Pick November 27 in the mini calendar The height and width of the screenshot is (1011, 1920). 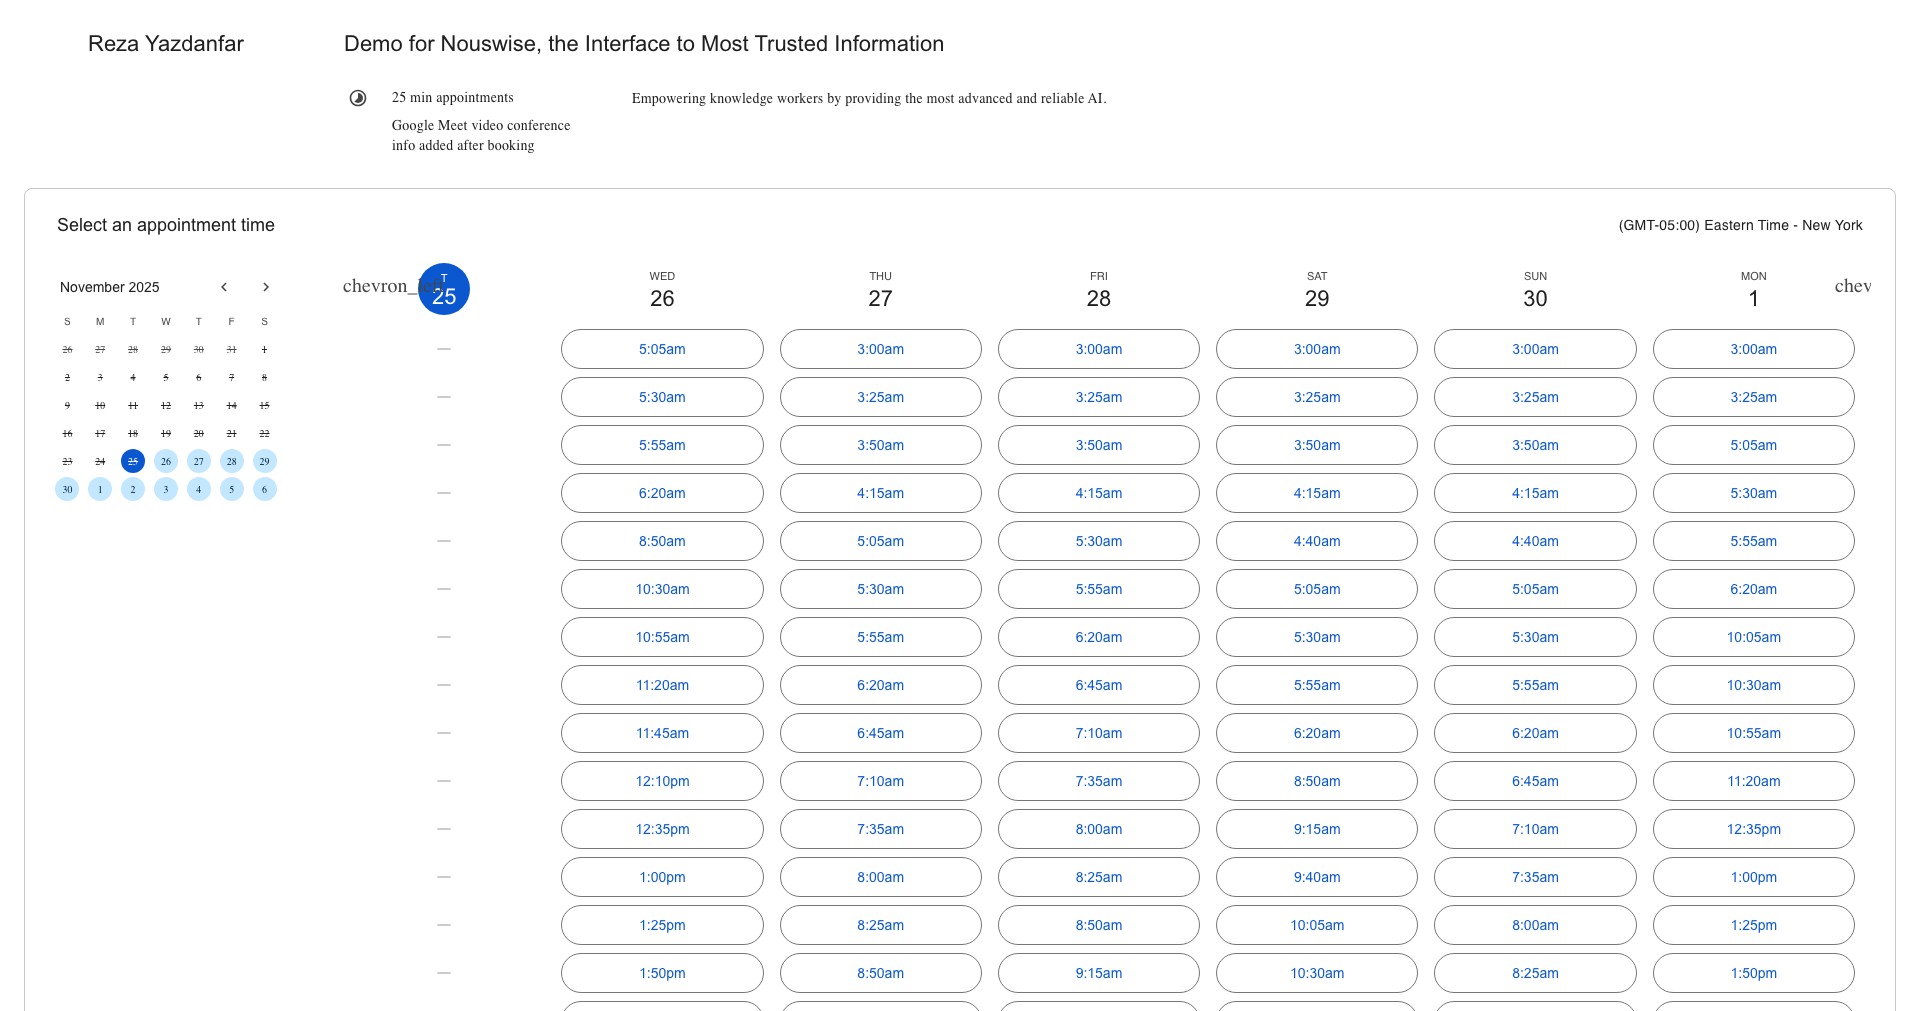coord(199,461)
